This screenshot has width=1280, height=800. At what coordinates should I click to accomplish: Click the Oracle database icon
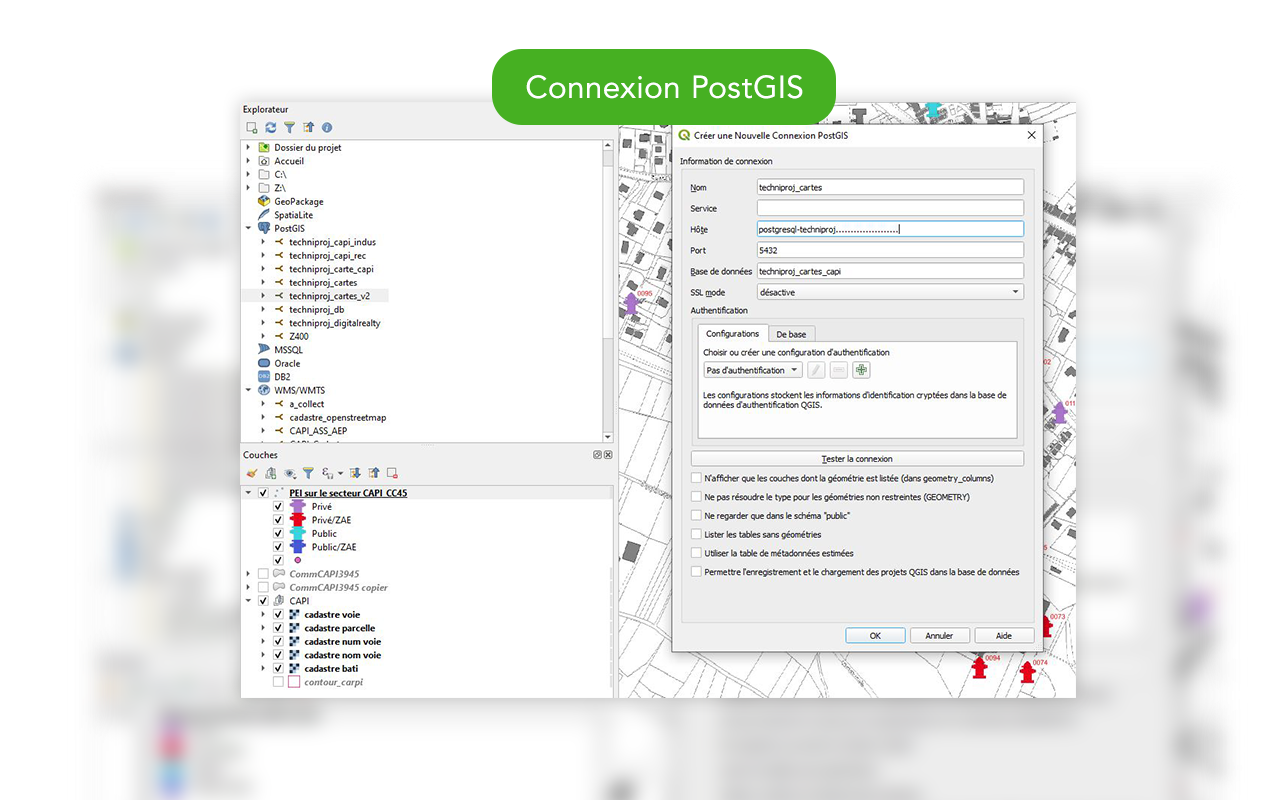(264, 363)
